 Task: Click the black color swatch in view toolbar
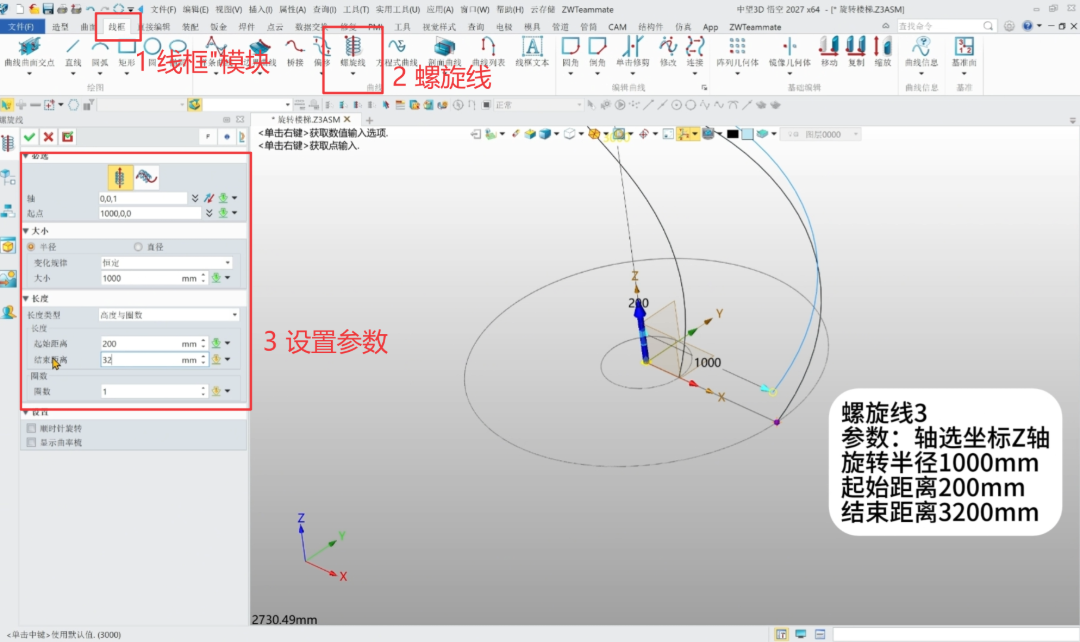click(x=732, y=134)
